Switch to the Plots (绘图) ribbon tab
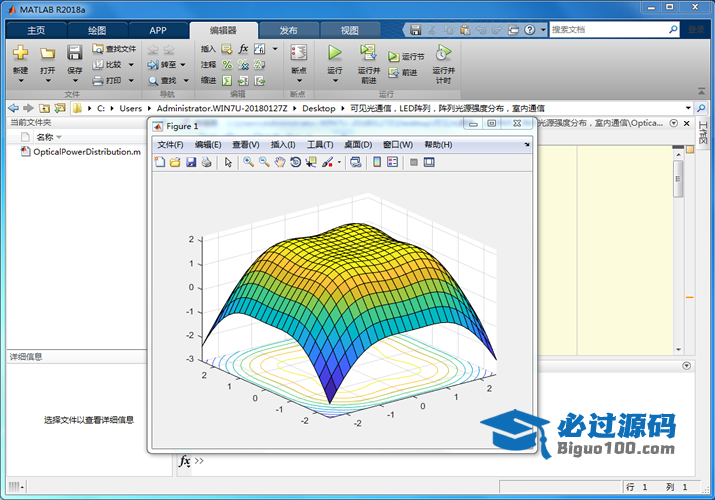The height and width of the screenshot is (500, 715). tap(96, 30)
